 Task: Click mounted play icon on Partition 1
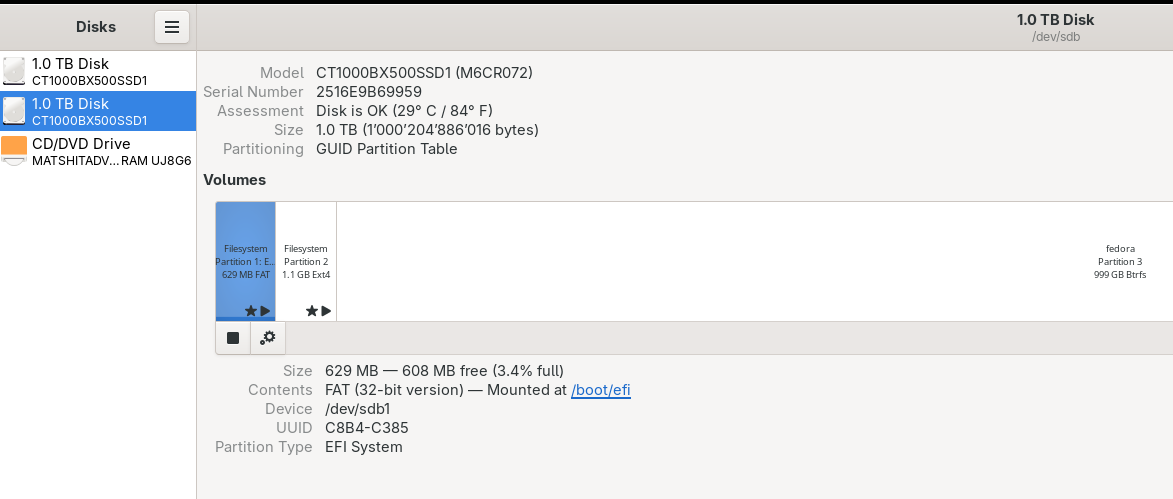[266, 311]
